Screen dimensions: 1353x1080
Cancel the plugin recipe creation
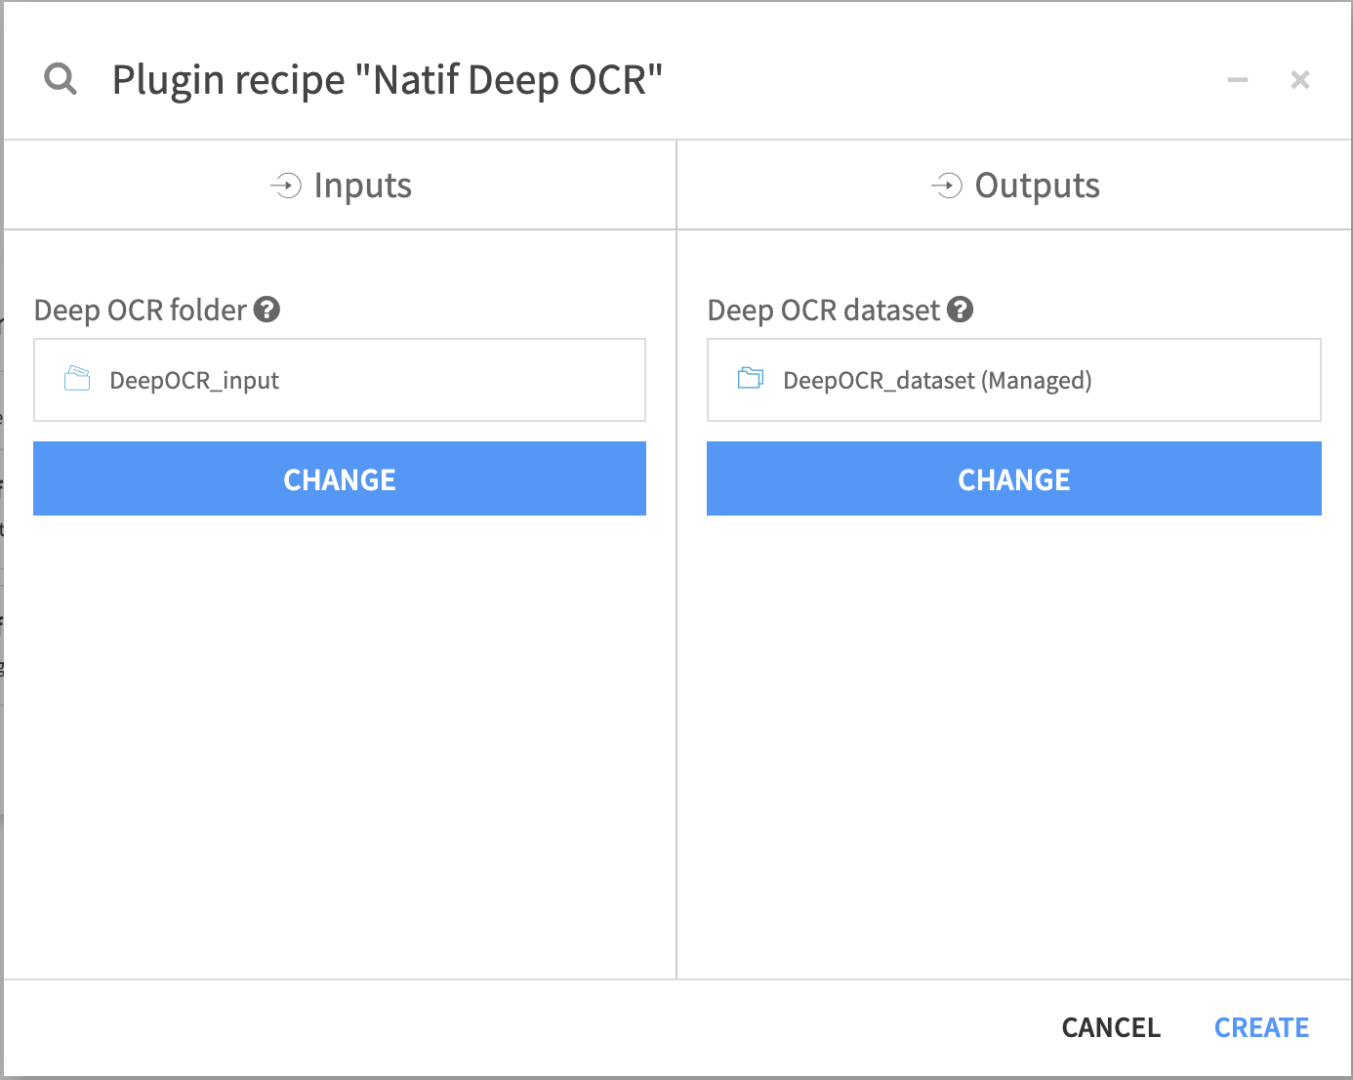1110,1027
